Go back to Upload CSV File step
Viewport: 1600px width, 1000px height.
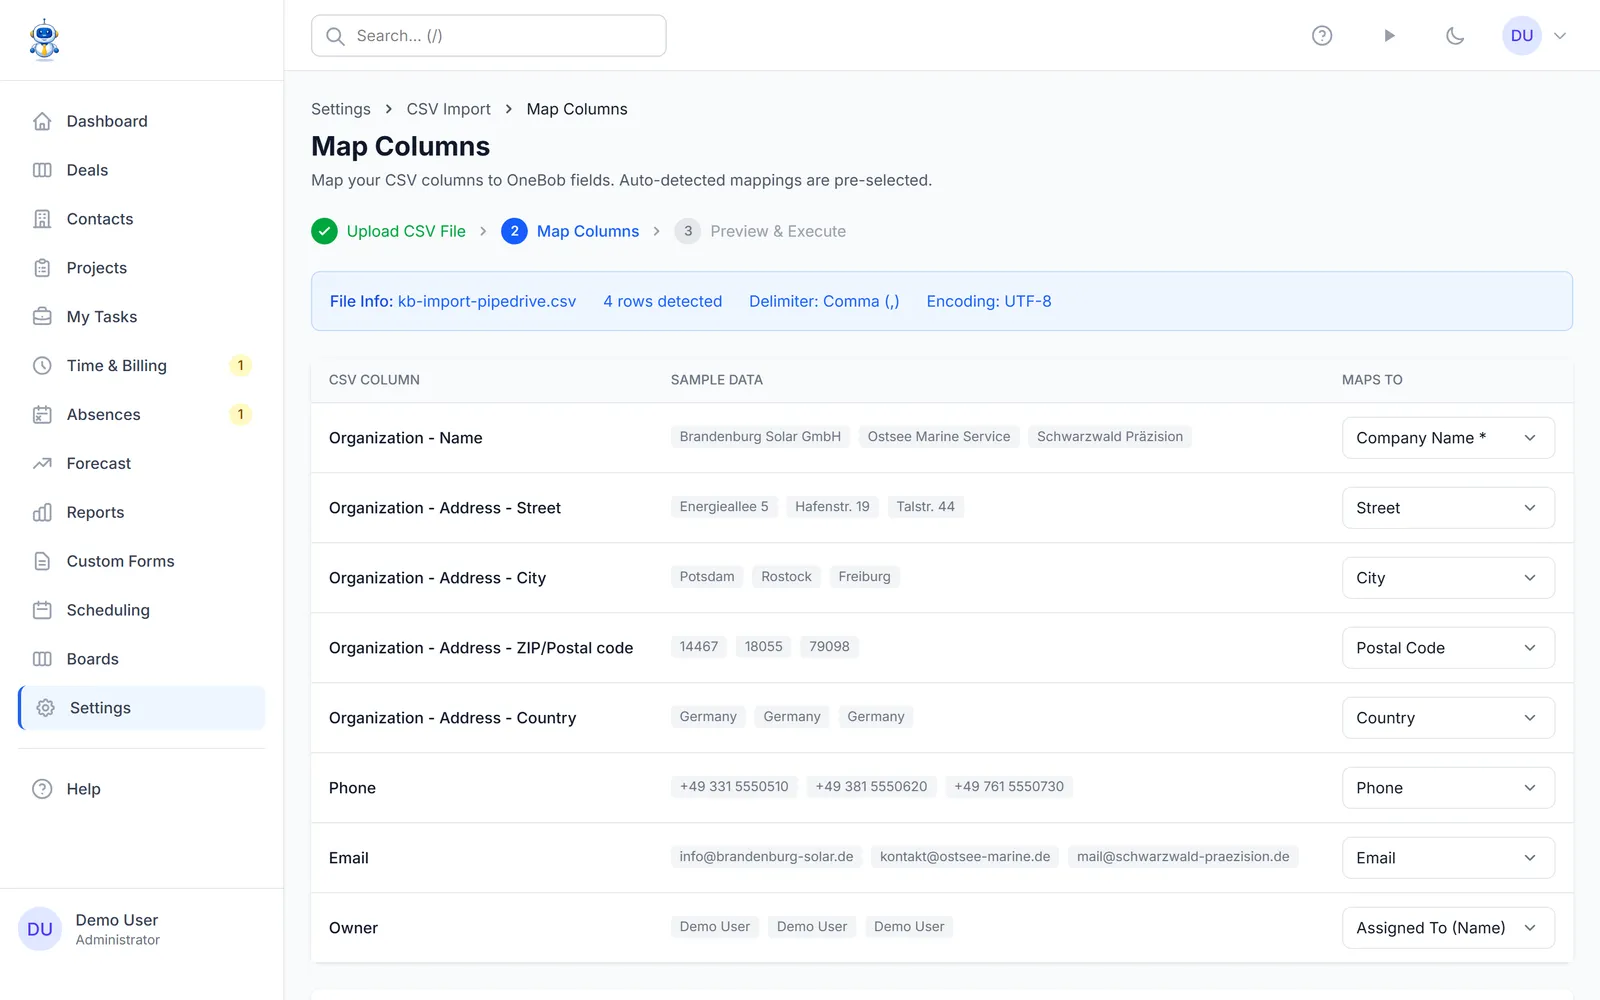(406, 231)
